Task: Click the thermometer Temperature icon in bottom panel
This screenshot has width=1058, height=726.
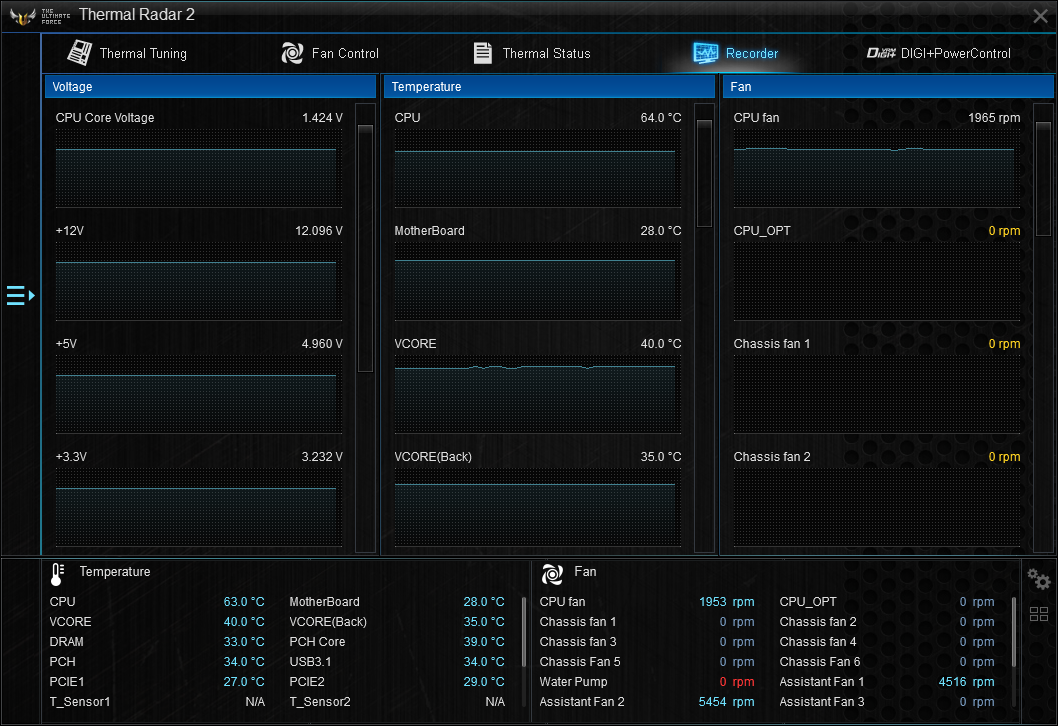Action: point(57,574)
